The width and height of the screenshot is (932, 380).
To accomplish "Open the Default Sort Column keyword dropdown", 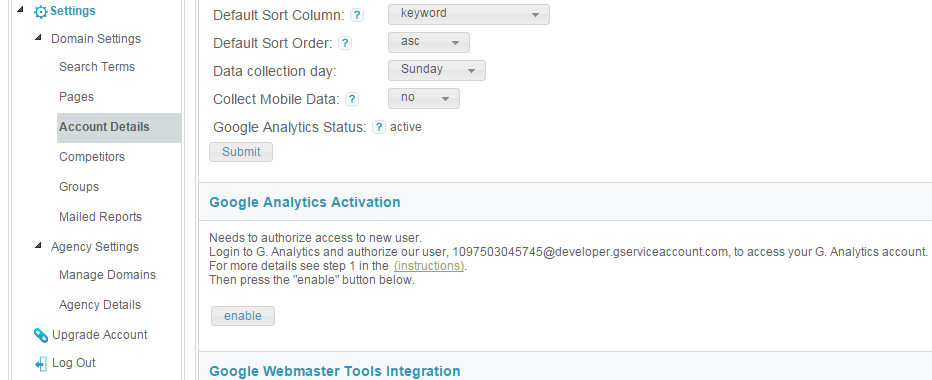I will pyautogui.click(x=468, y=14).
